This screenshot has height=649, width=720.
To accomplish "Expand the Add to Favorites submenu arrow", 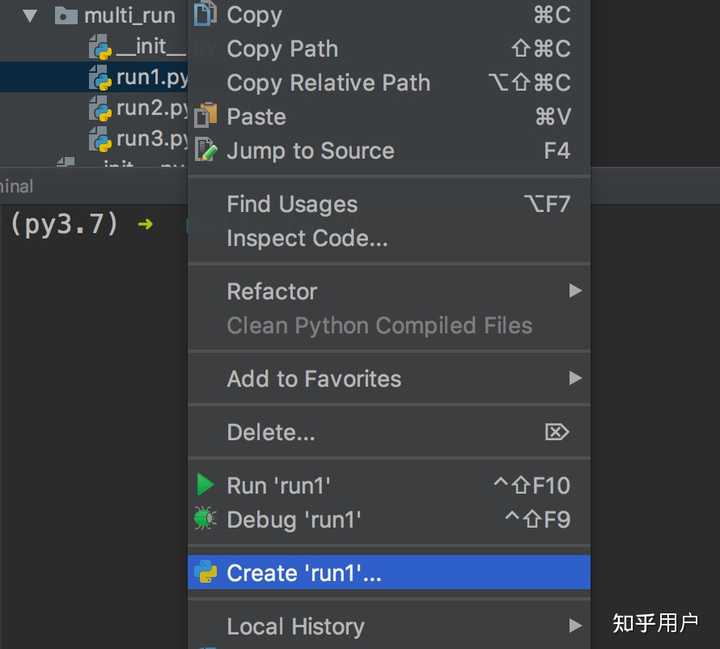I will 575,378.
